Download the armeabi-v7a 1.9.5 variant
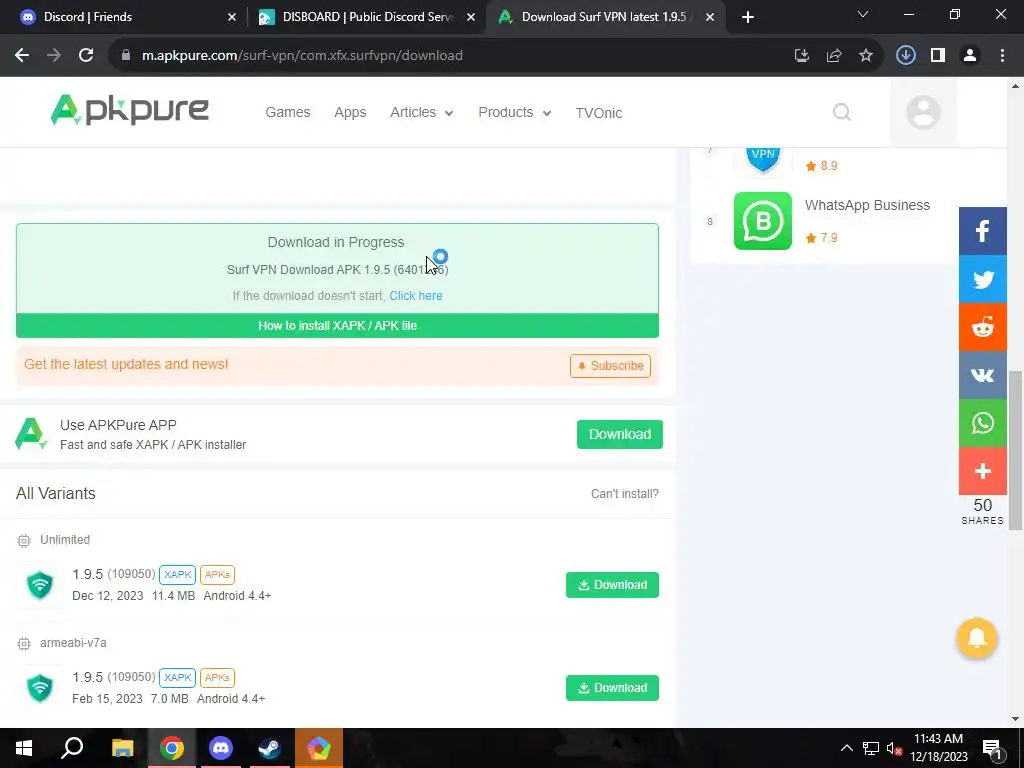The height and width of the screenshot is (768, 1024). (612, 688)
